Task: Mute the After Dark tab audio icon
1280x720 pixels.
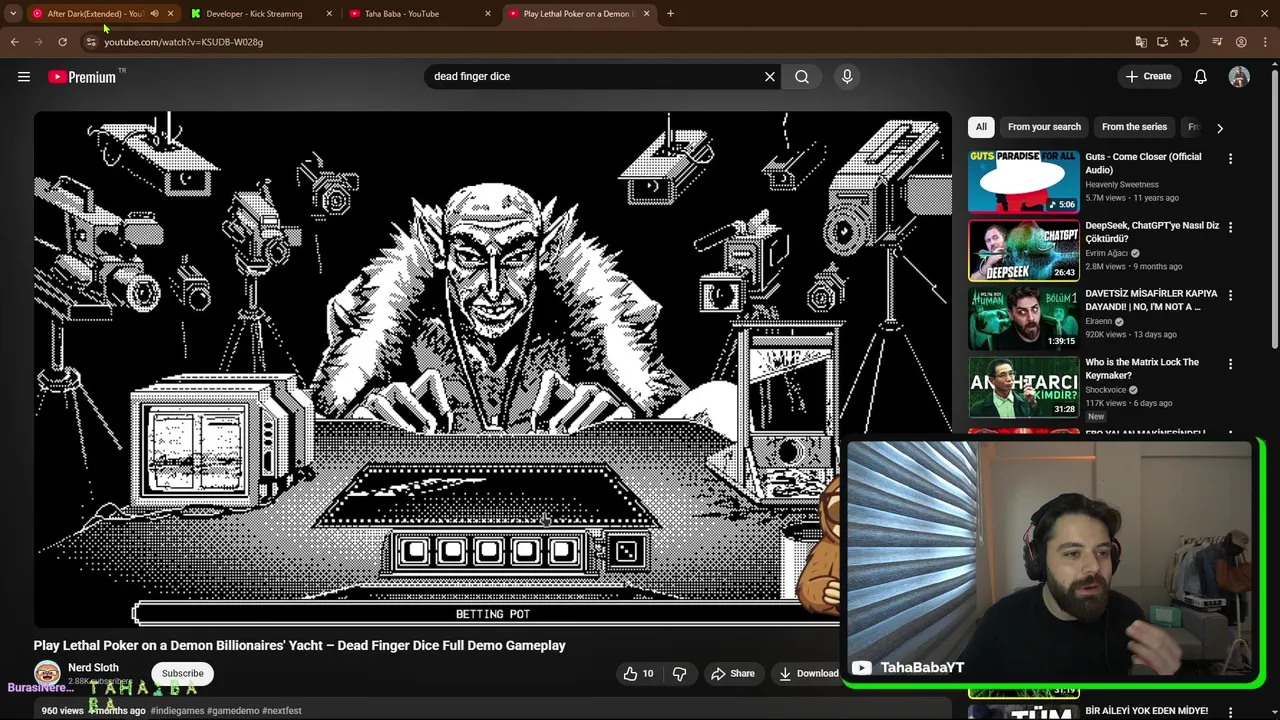Action: (154, 14)
